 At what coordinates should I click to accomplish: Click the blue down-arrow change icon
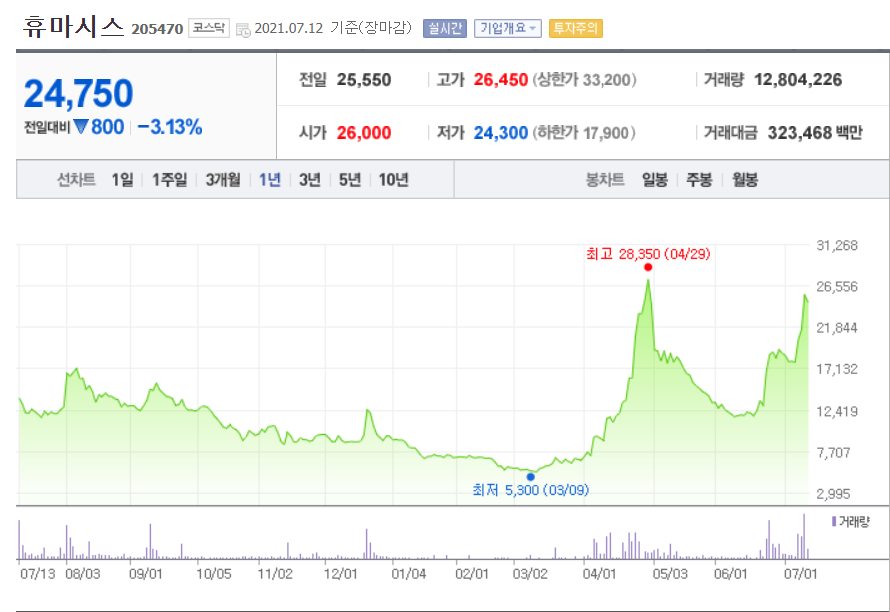[x=81, y=126]
